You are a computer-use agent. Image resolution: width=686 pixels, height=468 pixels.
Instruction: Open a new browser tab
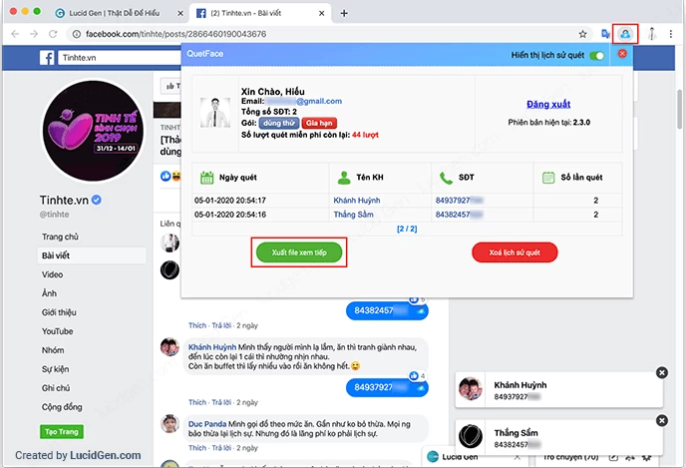click(344, 13)
